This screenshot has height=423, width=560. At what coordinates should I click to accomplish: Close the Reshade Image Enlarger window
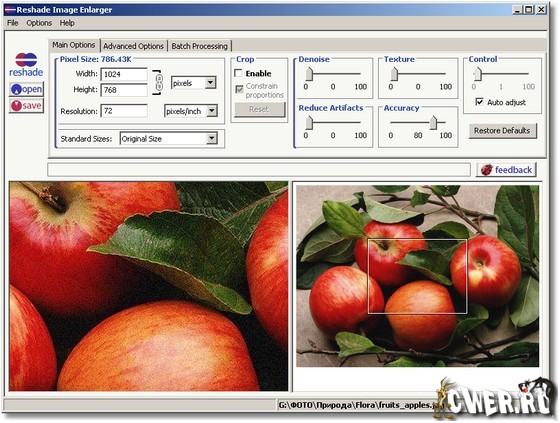(x=541, y=10)
